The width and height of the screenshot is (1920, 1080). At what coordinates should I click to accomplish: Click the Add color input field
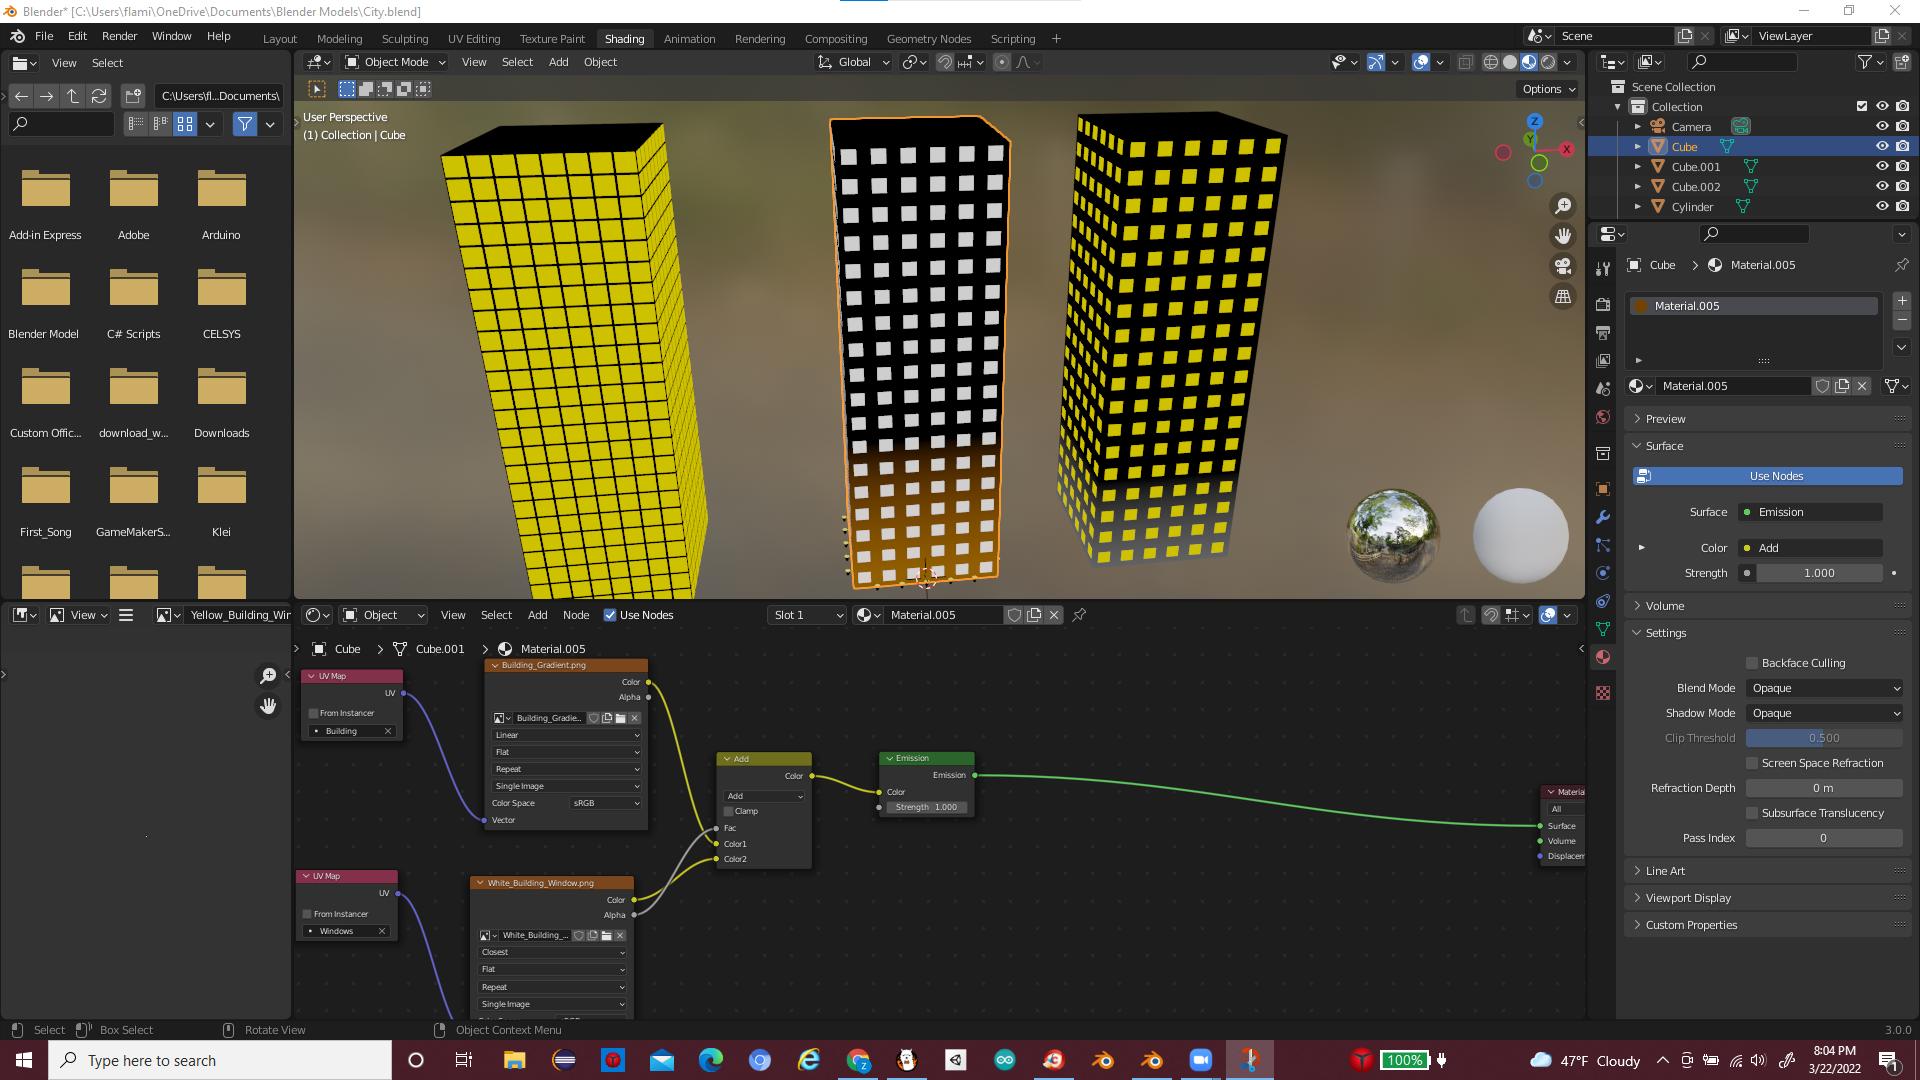tap(1810, 548)
